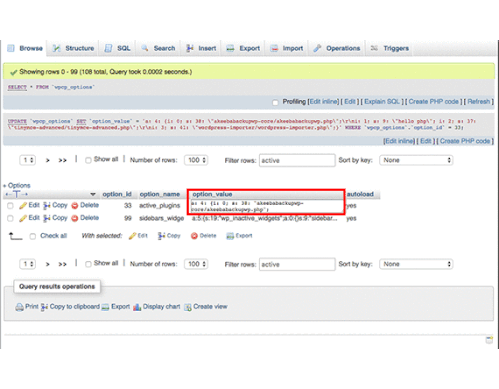Click the SQL tab document icon
The height and width of the screenshot is (389, 499).
point(108,48)
